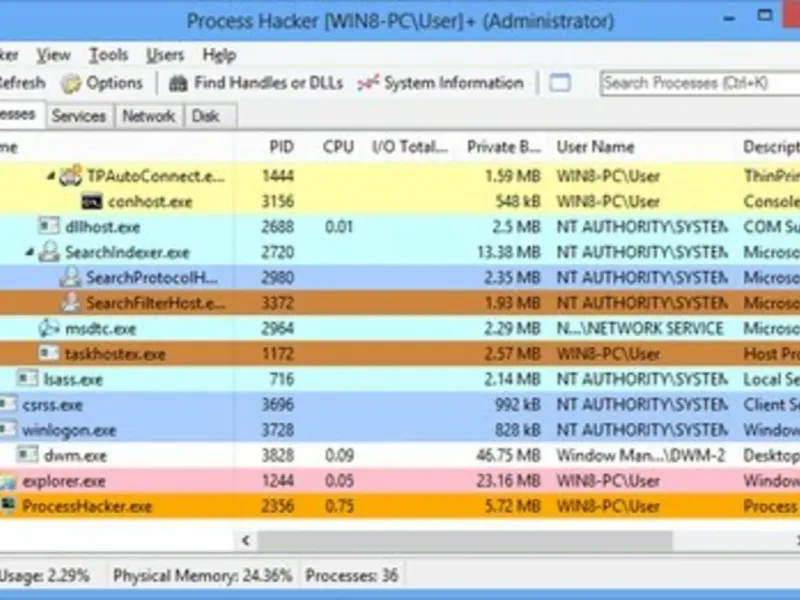800x600 pixels.
Task: Click the NETWORK SERVICE user name cell
Action: point(640,329)
